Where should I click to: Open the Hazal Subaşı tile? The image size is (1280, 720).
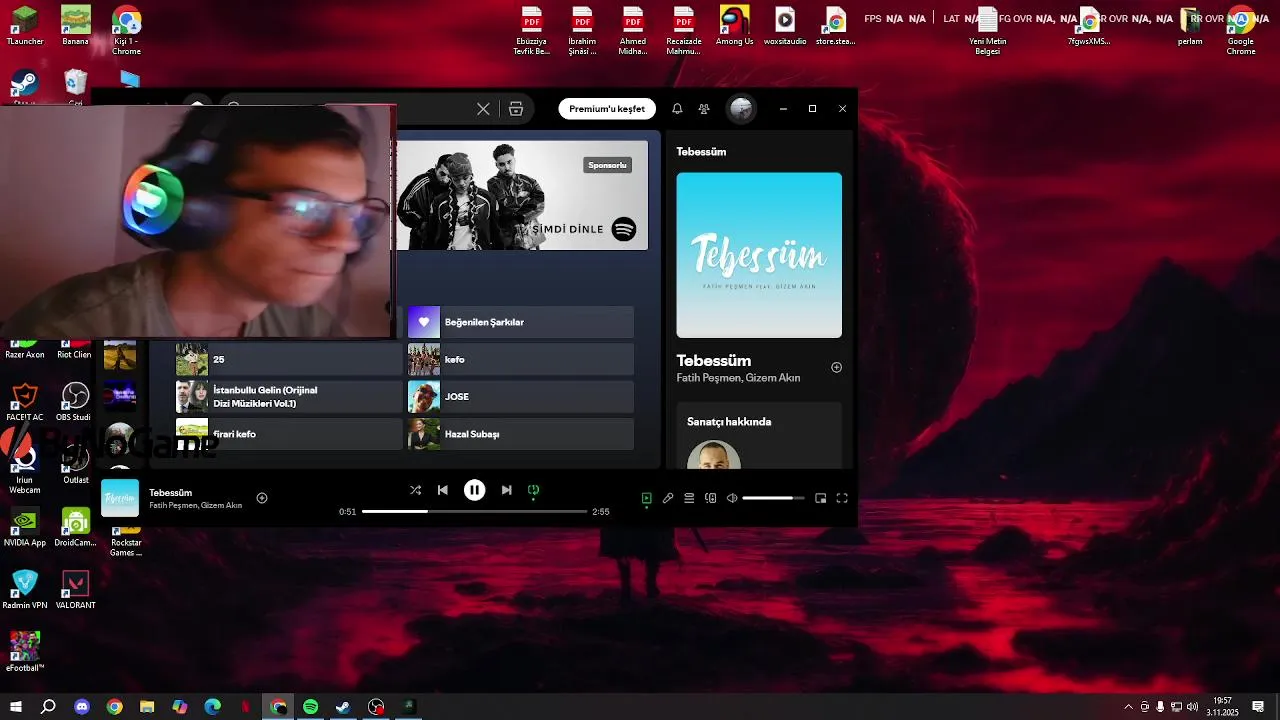coord(521,434)
